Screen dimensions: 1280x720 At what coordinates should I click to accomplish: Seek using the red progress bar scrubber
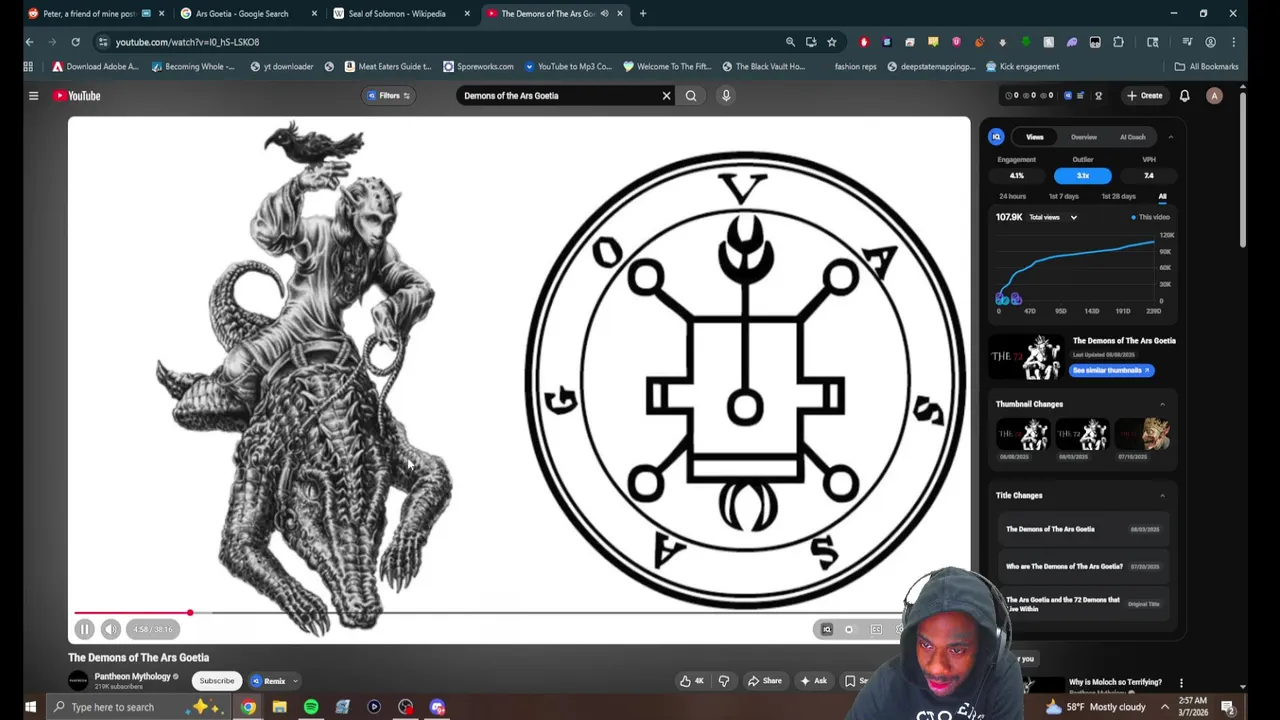click(189, 613)
